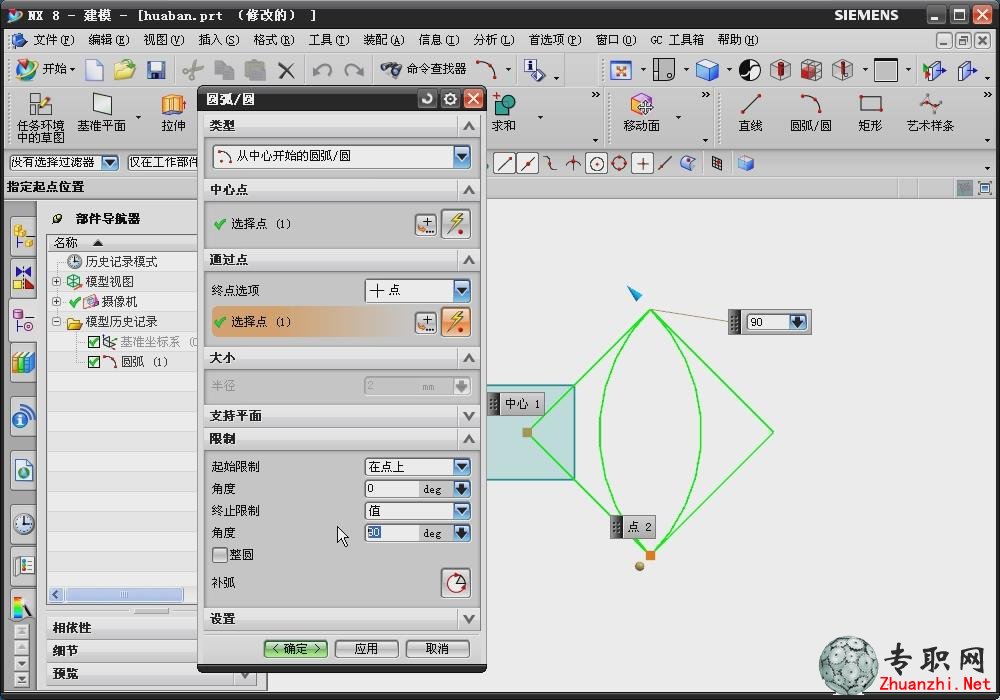Open the Help (帮助) menu

[x=738, y=40]
